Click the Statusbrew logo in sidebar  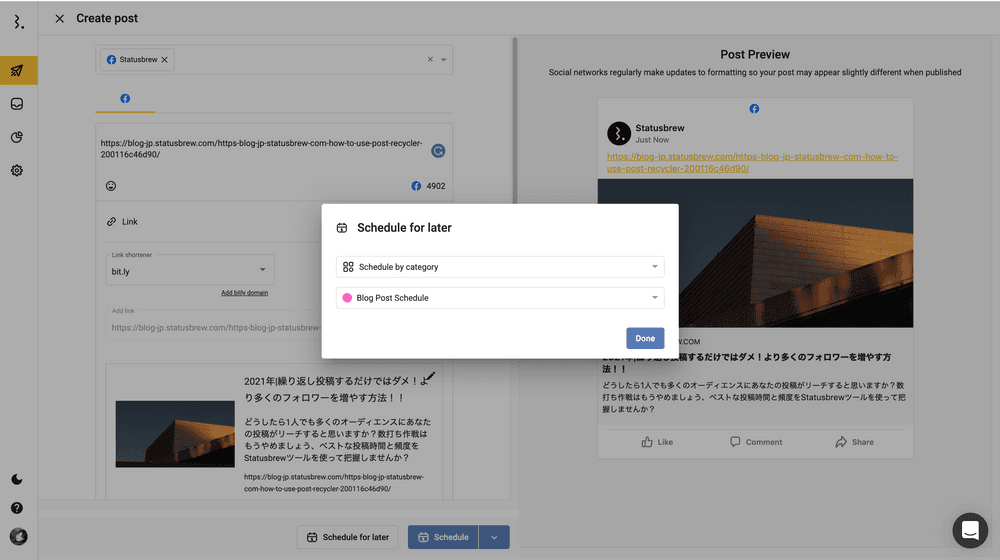click(18, 21)
